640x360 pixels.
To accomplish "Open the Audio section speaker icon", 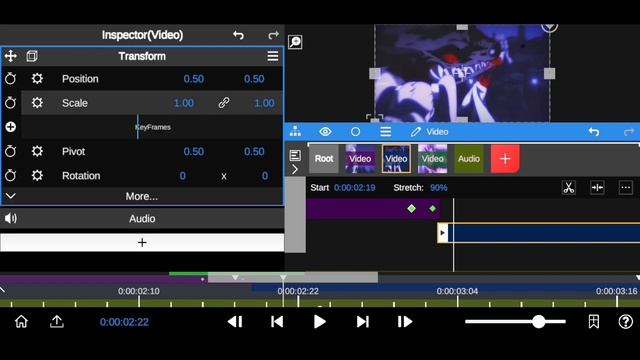I will [11, 218].
